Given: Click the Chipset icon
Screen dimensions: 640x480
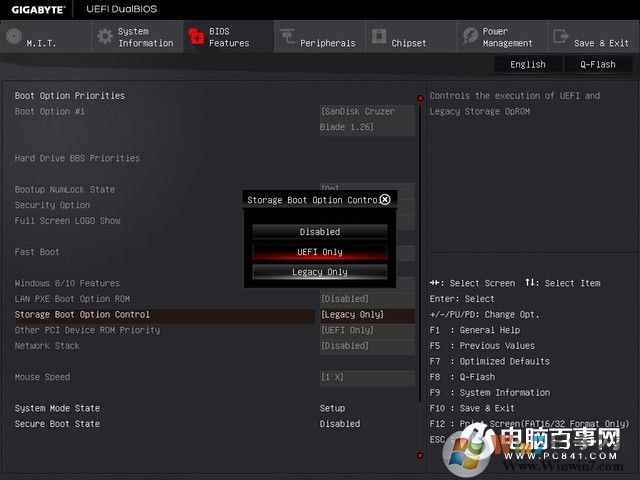Looking at the screenshot, I should [378, 37].
